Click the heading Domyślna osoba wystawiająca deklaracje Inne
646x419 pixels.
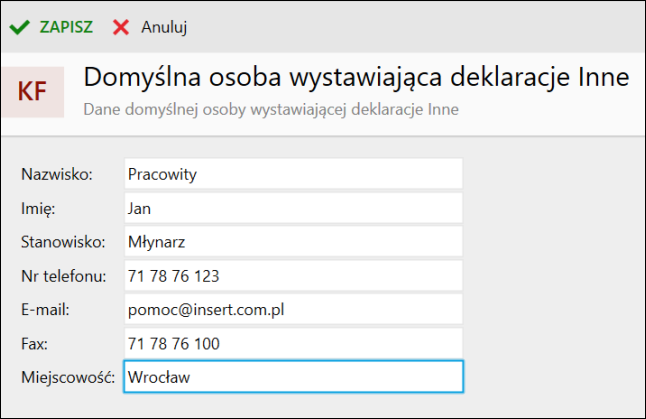pyautogui.click(x=356, y=77)
